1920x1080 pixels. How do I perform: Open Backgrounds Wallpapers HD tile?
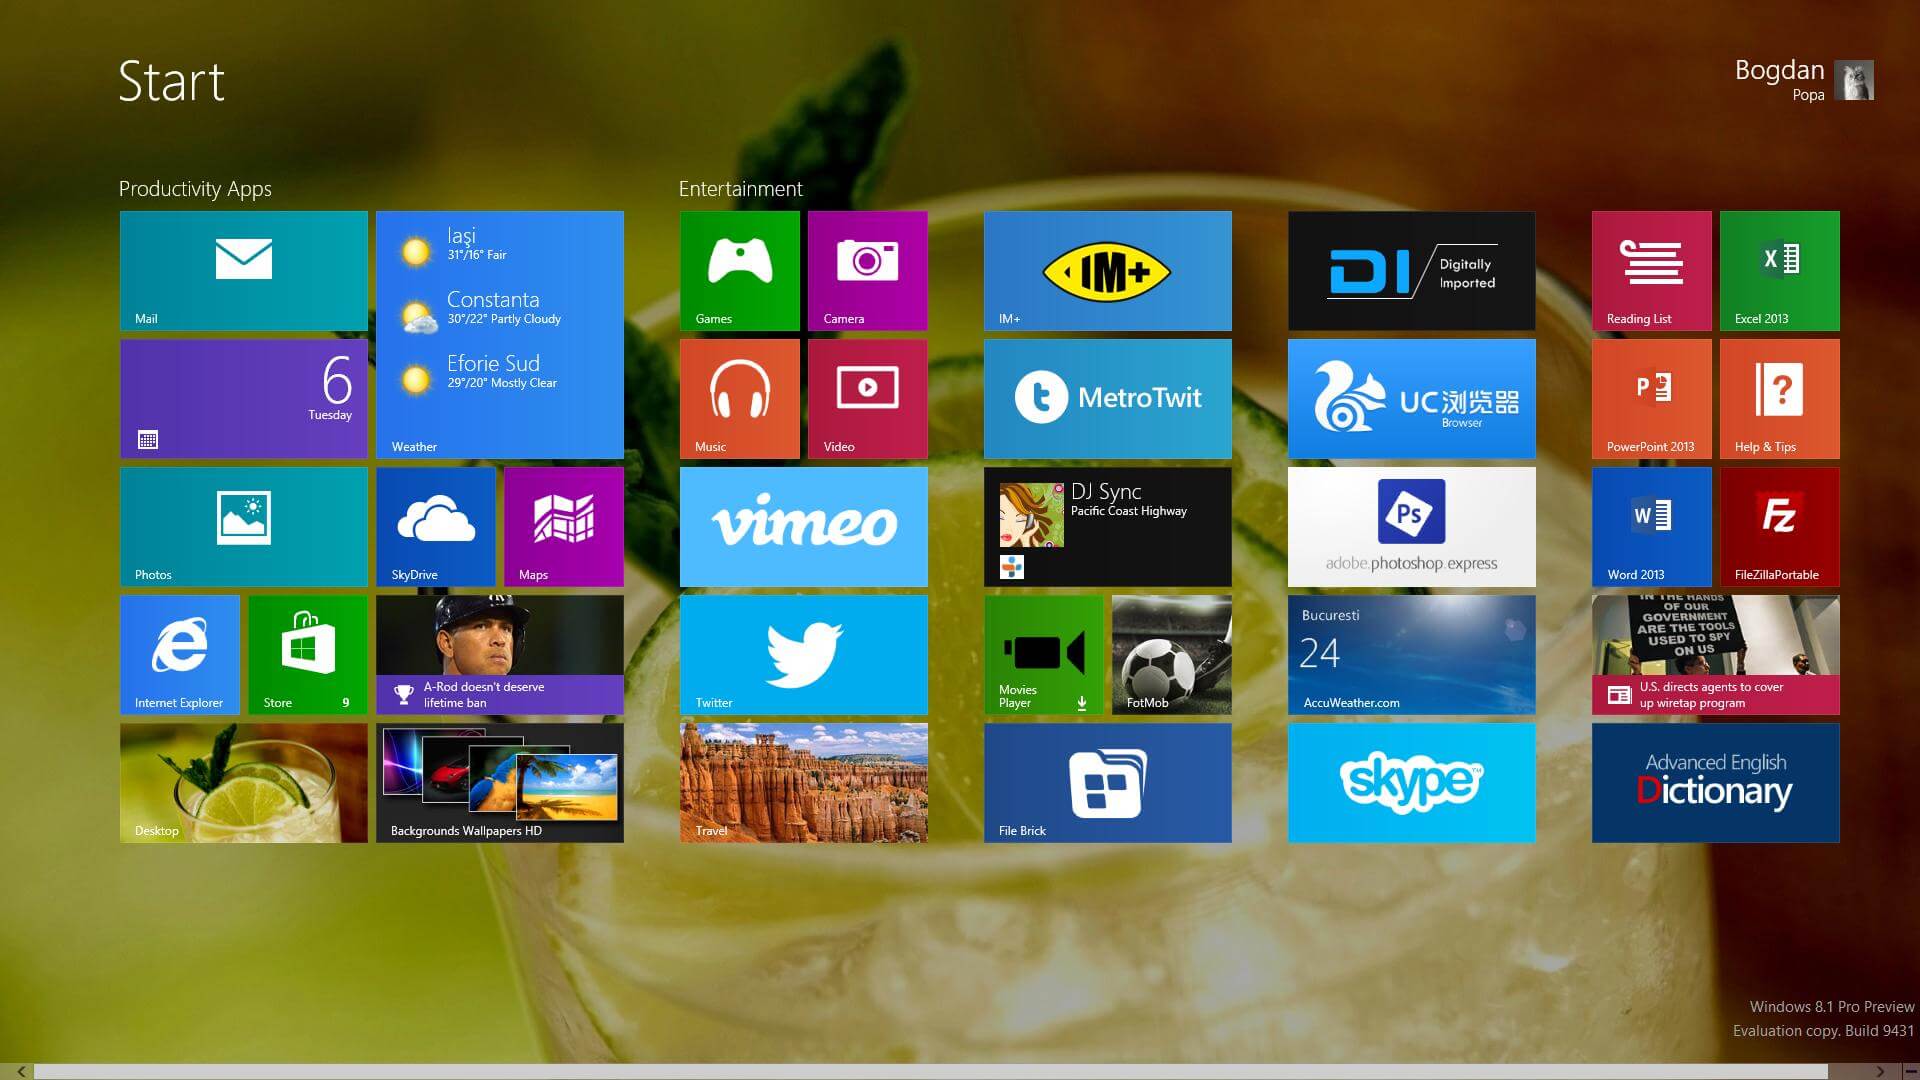[x=500, y=783]
